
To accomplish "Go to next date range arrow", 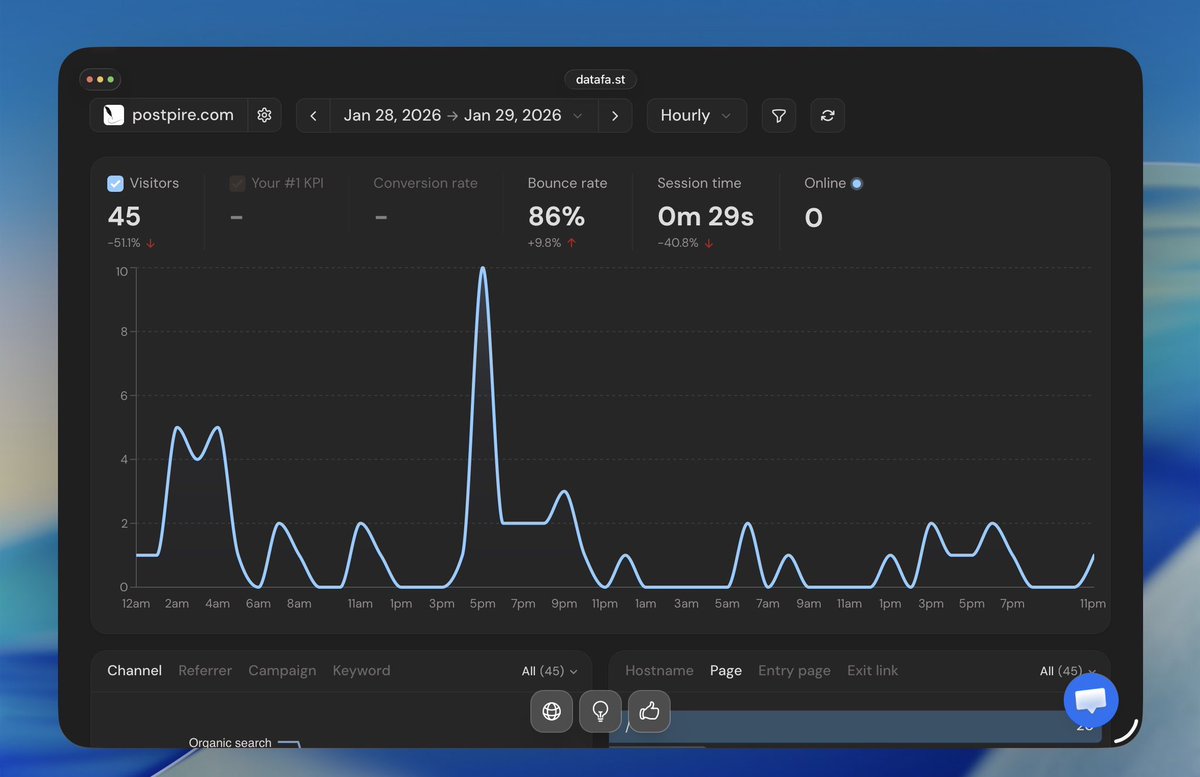I will coord(615,115).
